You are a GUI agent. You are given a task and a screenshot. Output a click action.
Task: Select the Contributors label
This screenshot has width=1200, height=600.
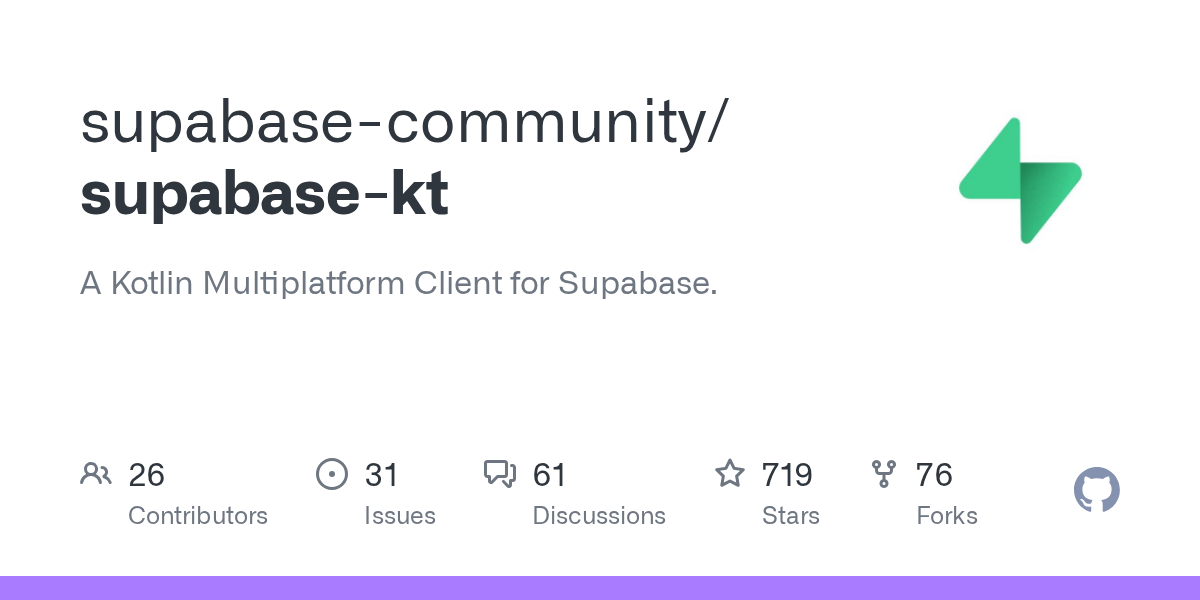coord(198,516)
